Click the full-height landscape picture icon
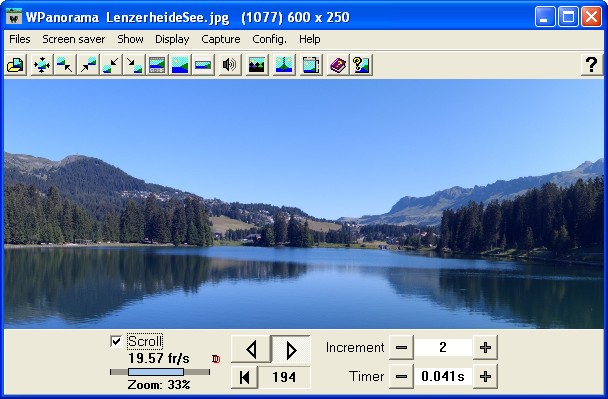 tap(180, 65)
